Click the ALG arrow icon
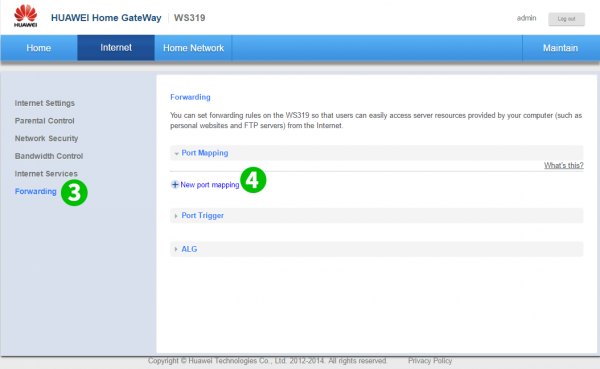Screen dimensions: 600x369 (176, 249)
